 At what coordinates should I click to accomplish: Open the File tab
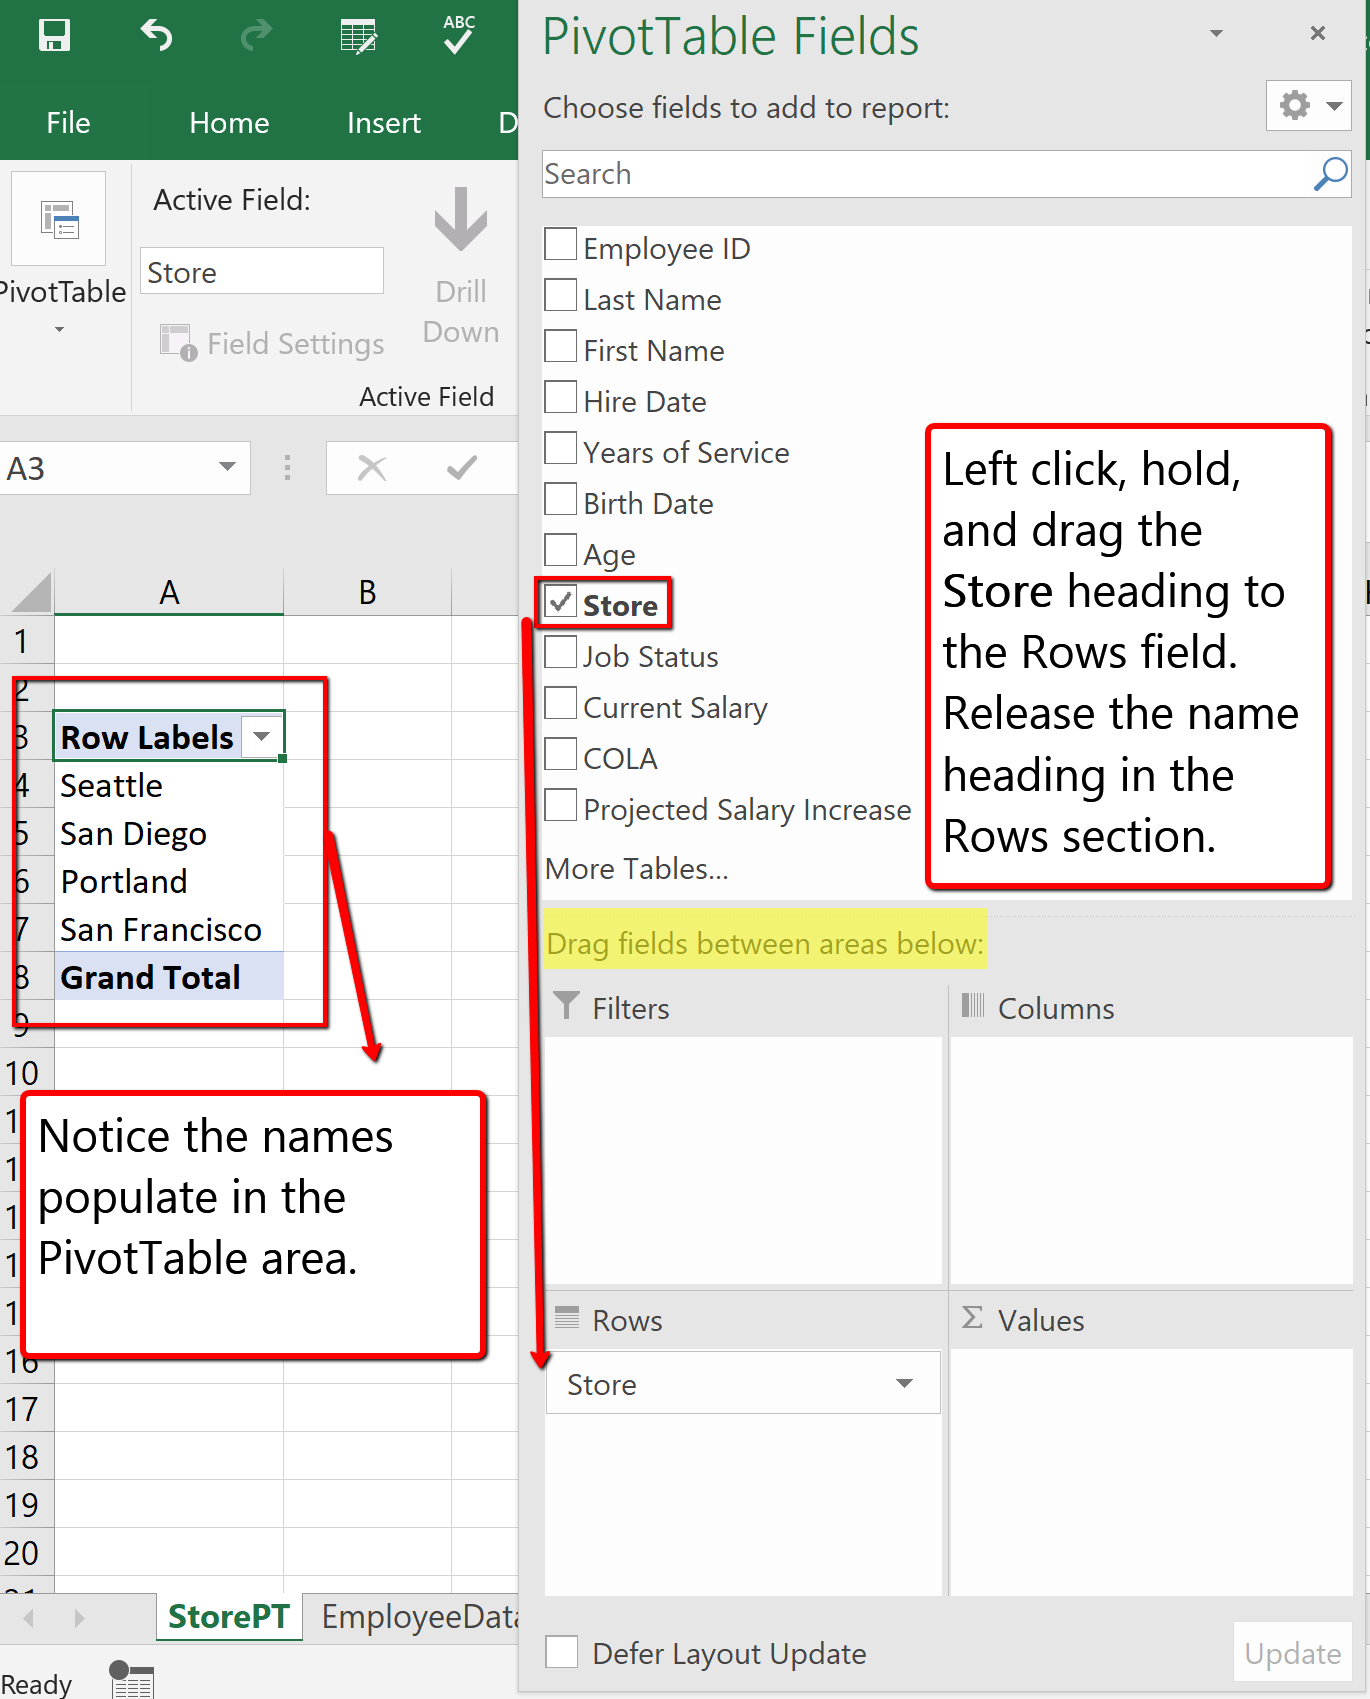coord(68,123)
